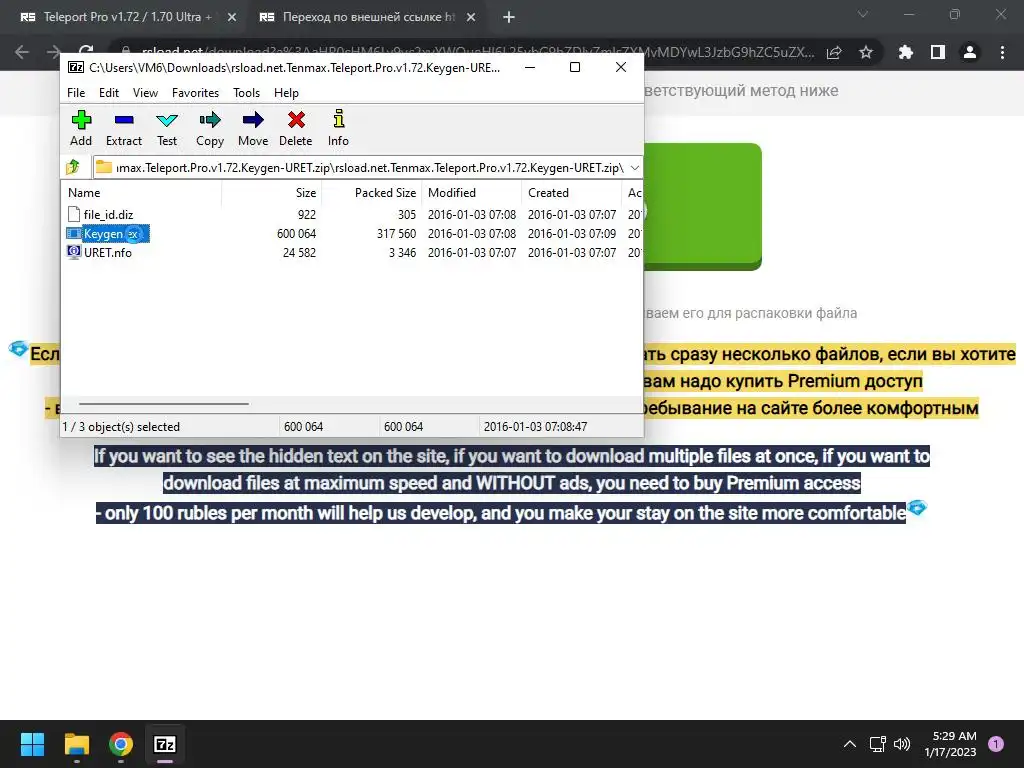Screen dimensions: 1024x768
Task: Open the Windows Start menu
Action: click(33, 744)
